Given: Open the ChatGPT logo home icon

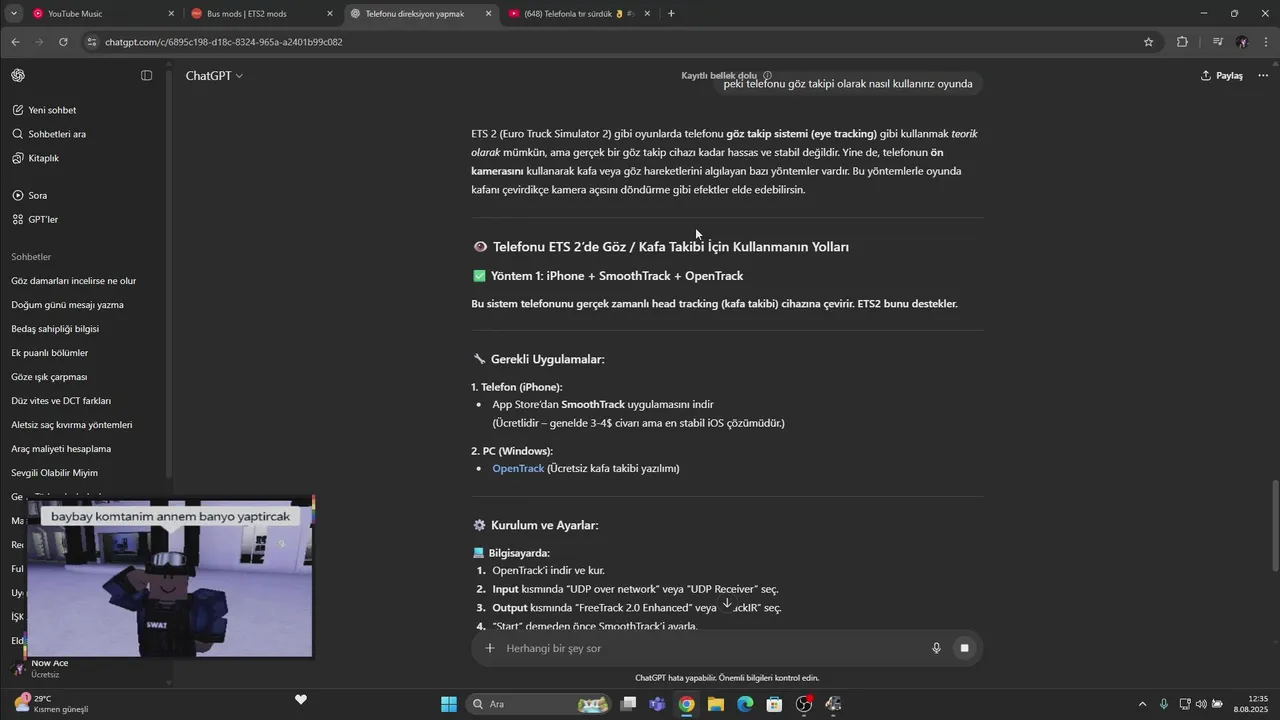Looking at the screenshot, I should click(18, 76).
